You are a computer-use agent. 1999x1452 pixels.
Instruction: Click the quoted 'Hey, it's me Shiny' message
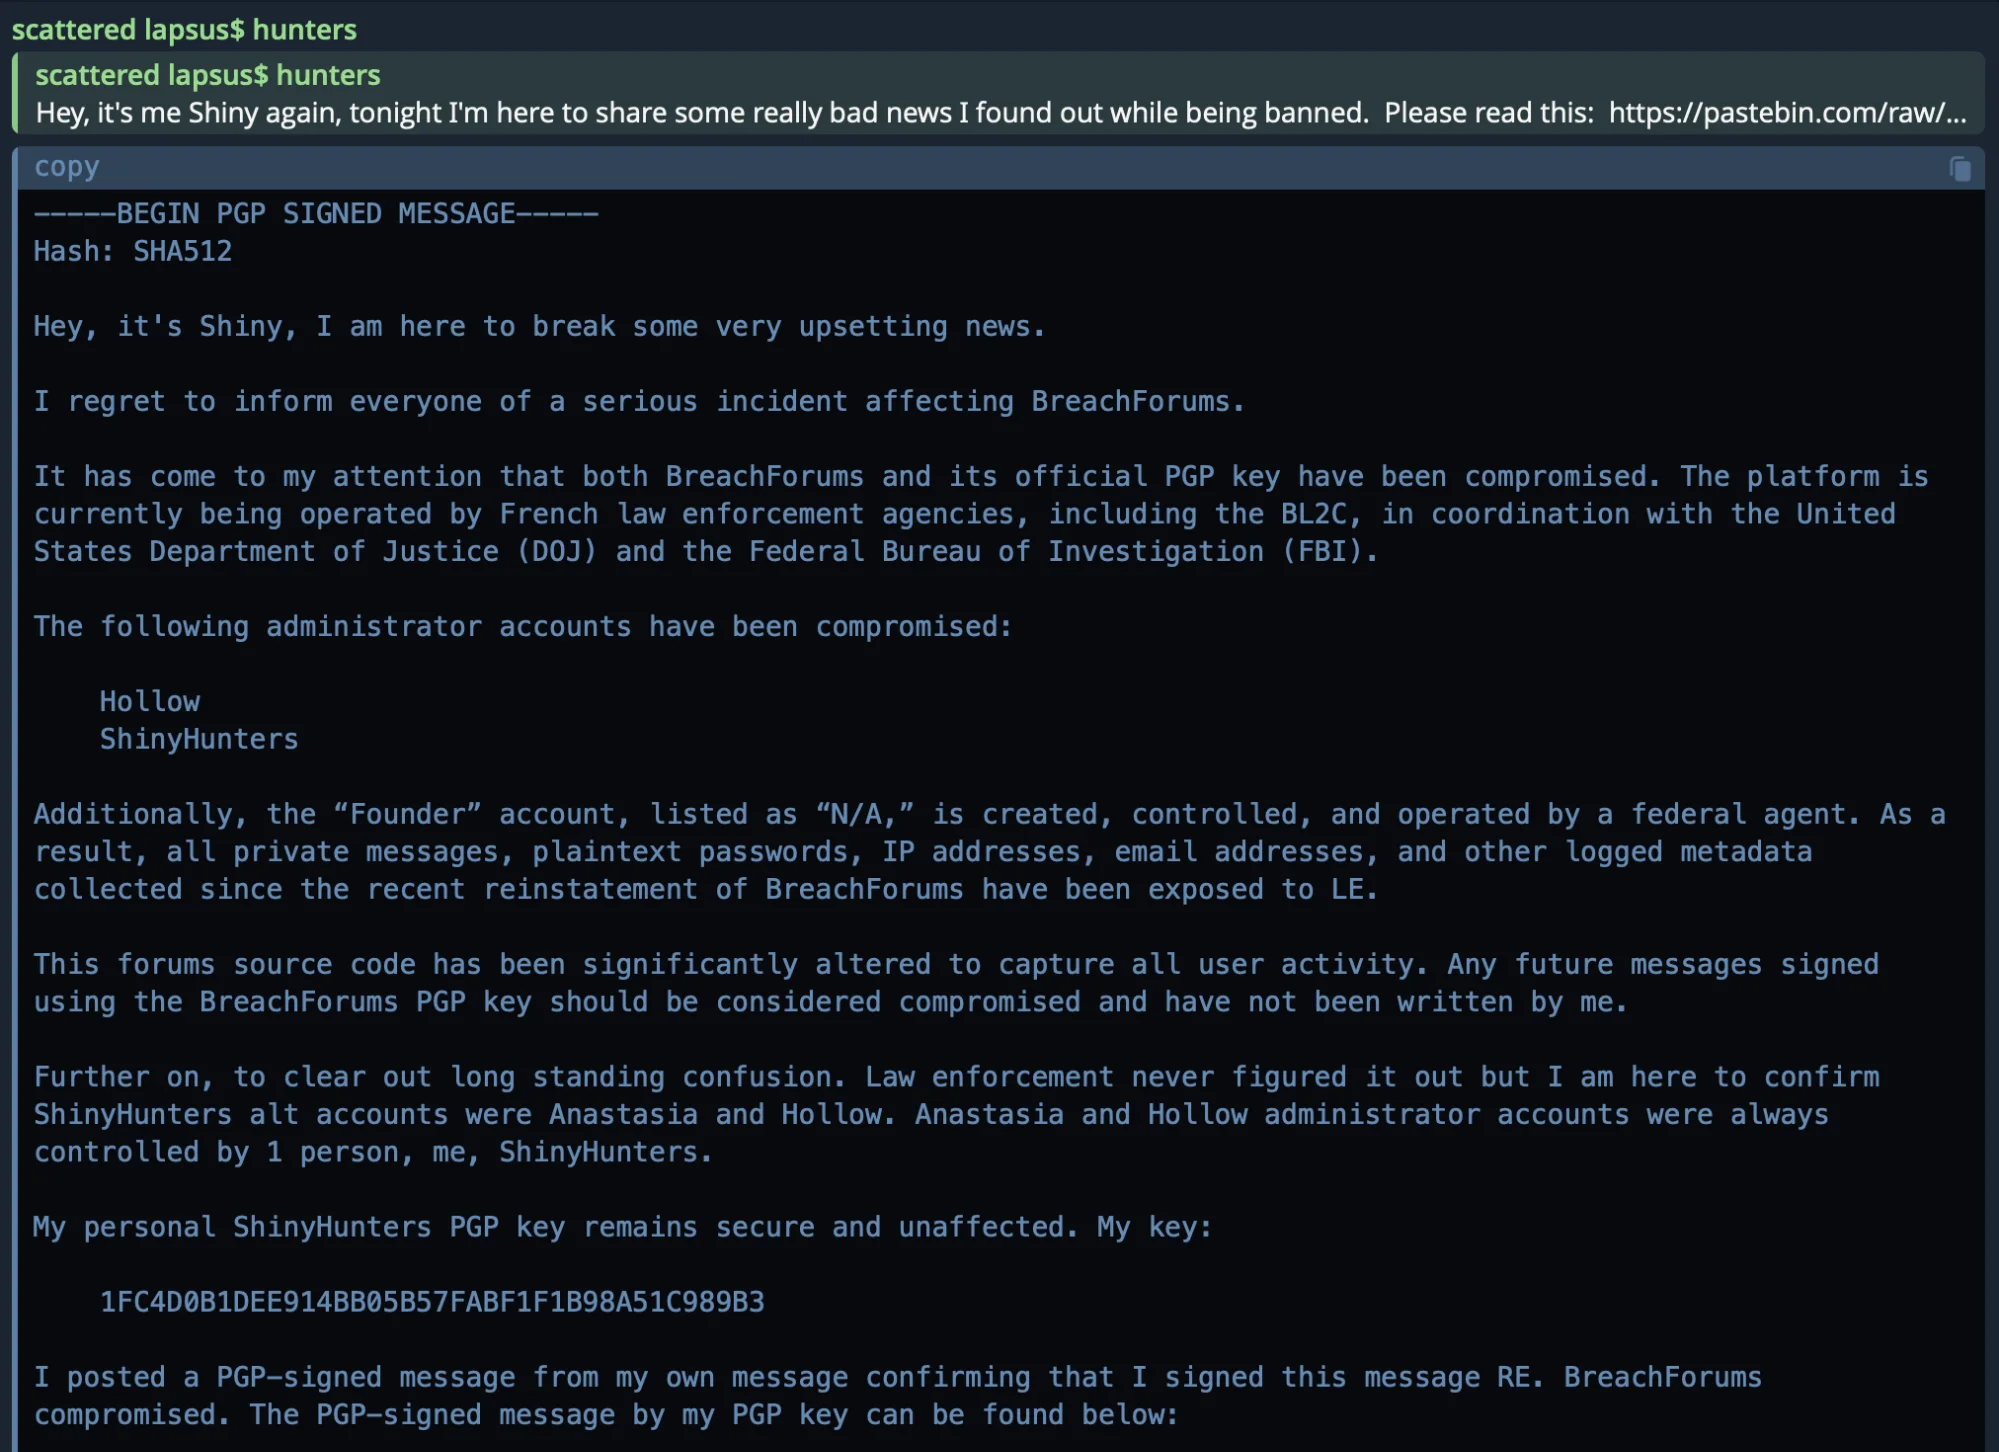(x=600, y=113)
